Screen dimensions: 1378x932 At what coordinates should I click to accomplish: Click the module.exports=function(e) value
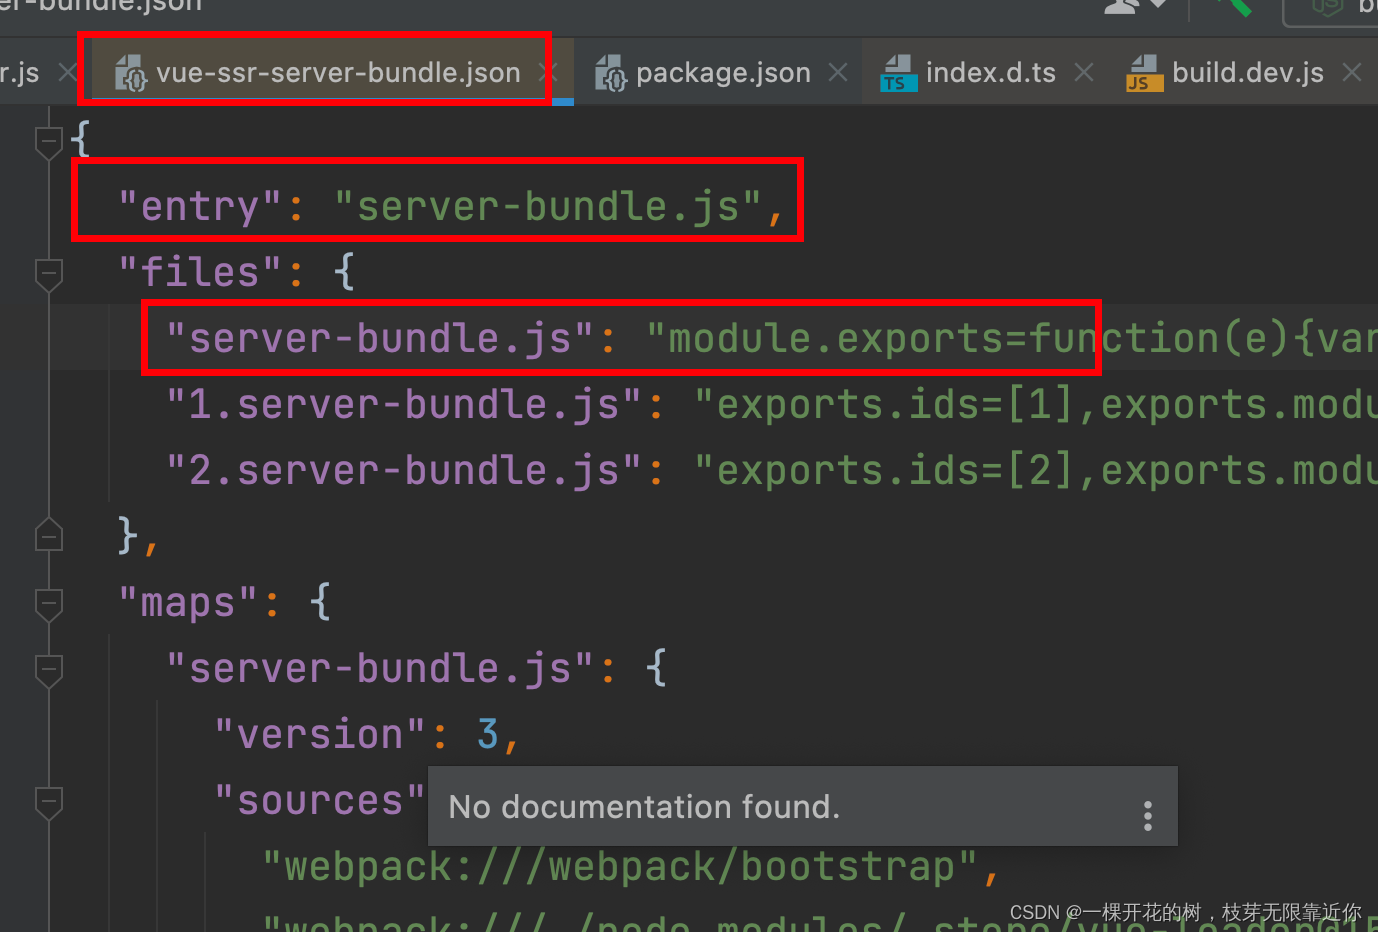pyautogui.click(x=1012, y=338)
